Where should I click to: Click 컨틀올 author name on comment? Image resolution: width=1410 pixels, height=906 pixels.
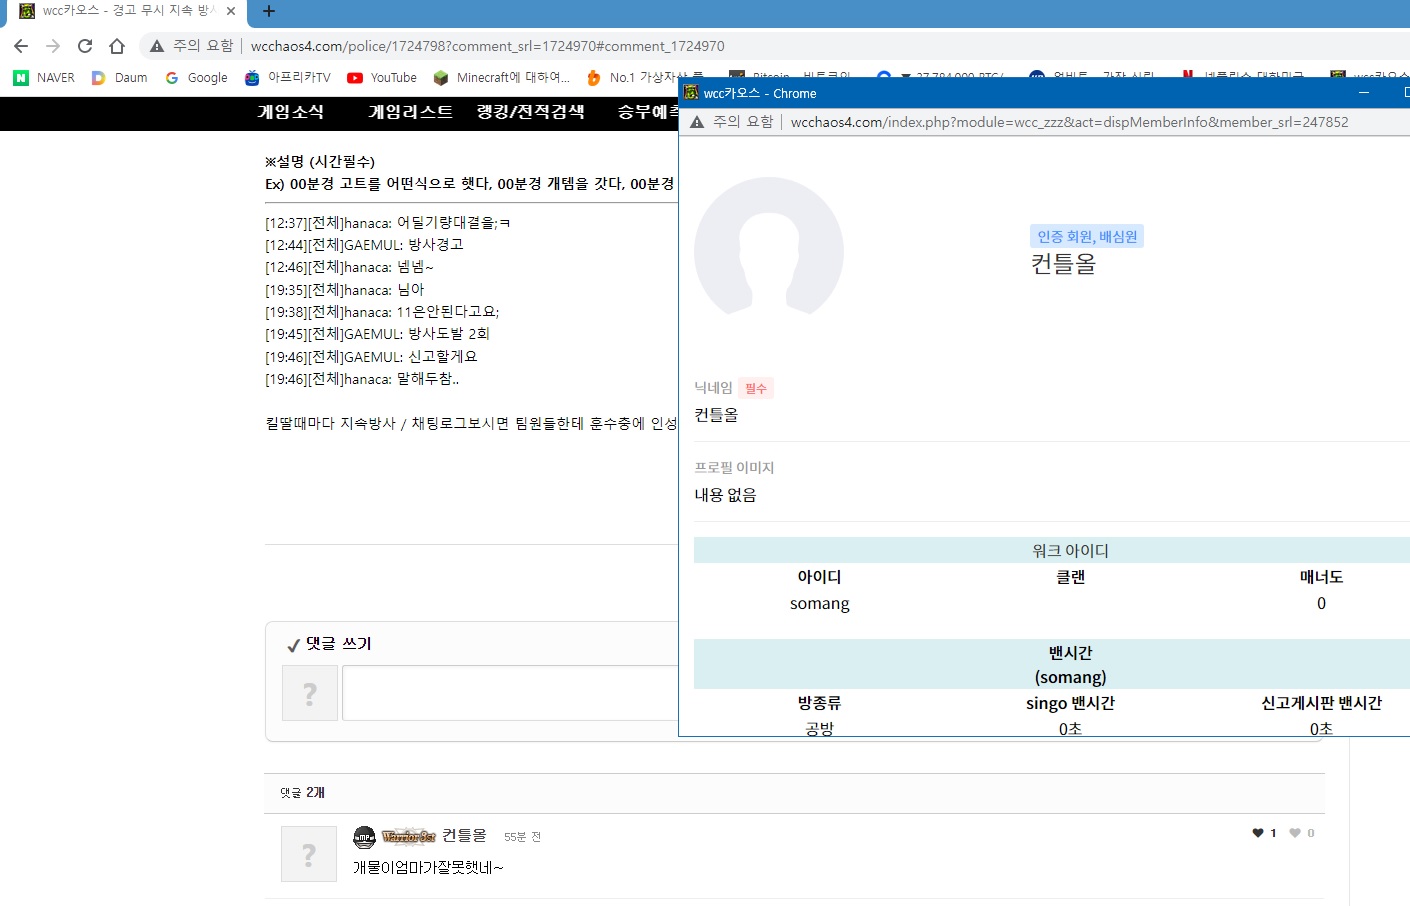pyautogui.click(x=464, y=835)
